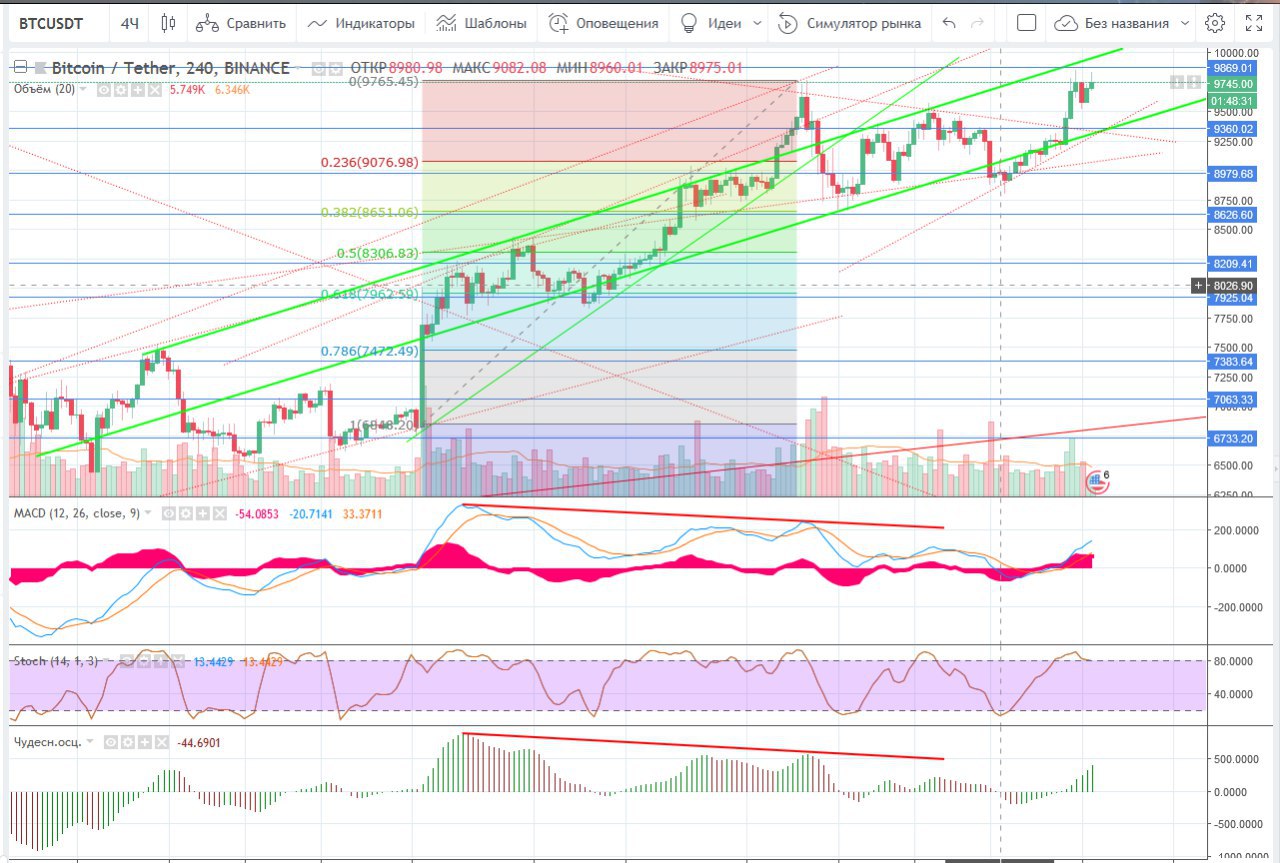Select the 9745.00 current price label
The width and height of the screenshot is (1280, 863).
(x=1233, y=85)
